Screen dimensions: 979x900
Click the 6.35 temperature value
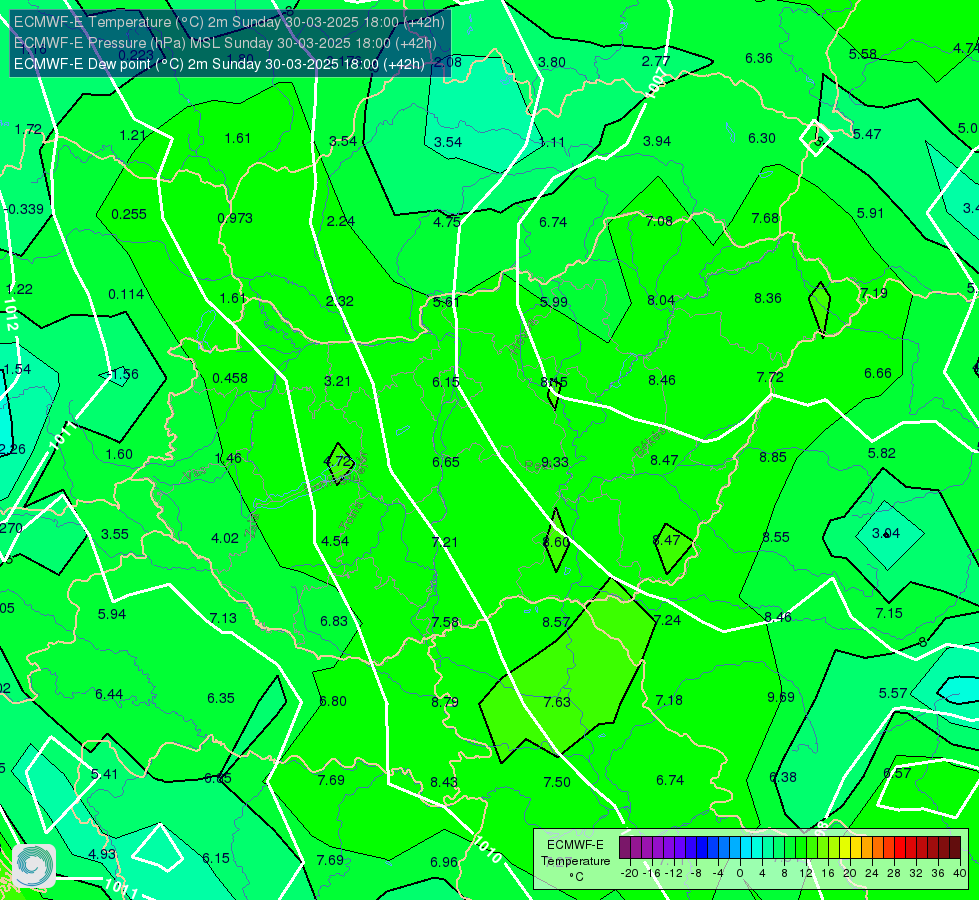[220, 698]
